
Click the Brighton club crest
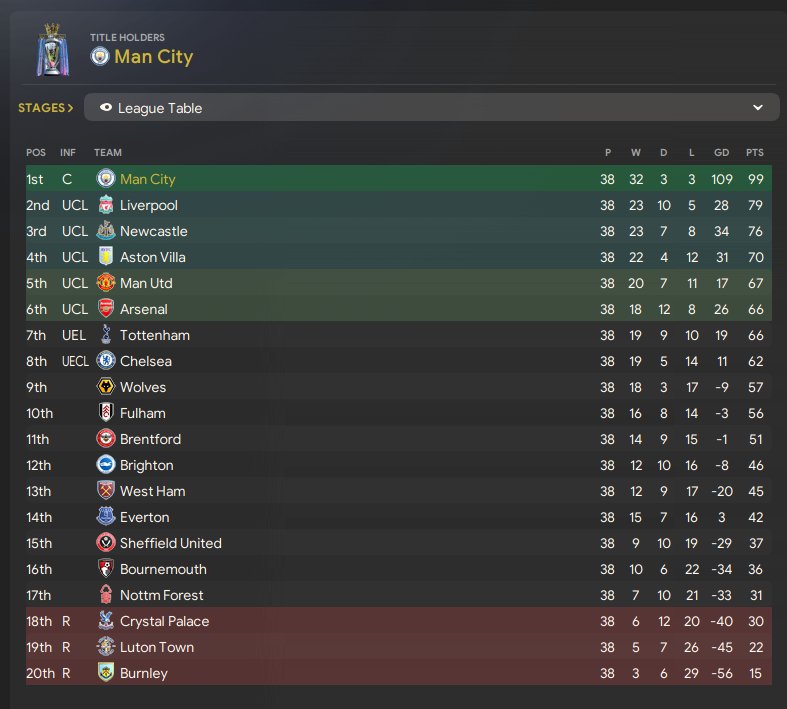click(x=105, y=465)
